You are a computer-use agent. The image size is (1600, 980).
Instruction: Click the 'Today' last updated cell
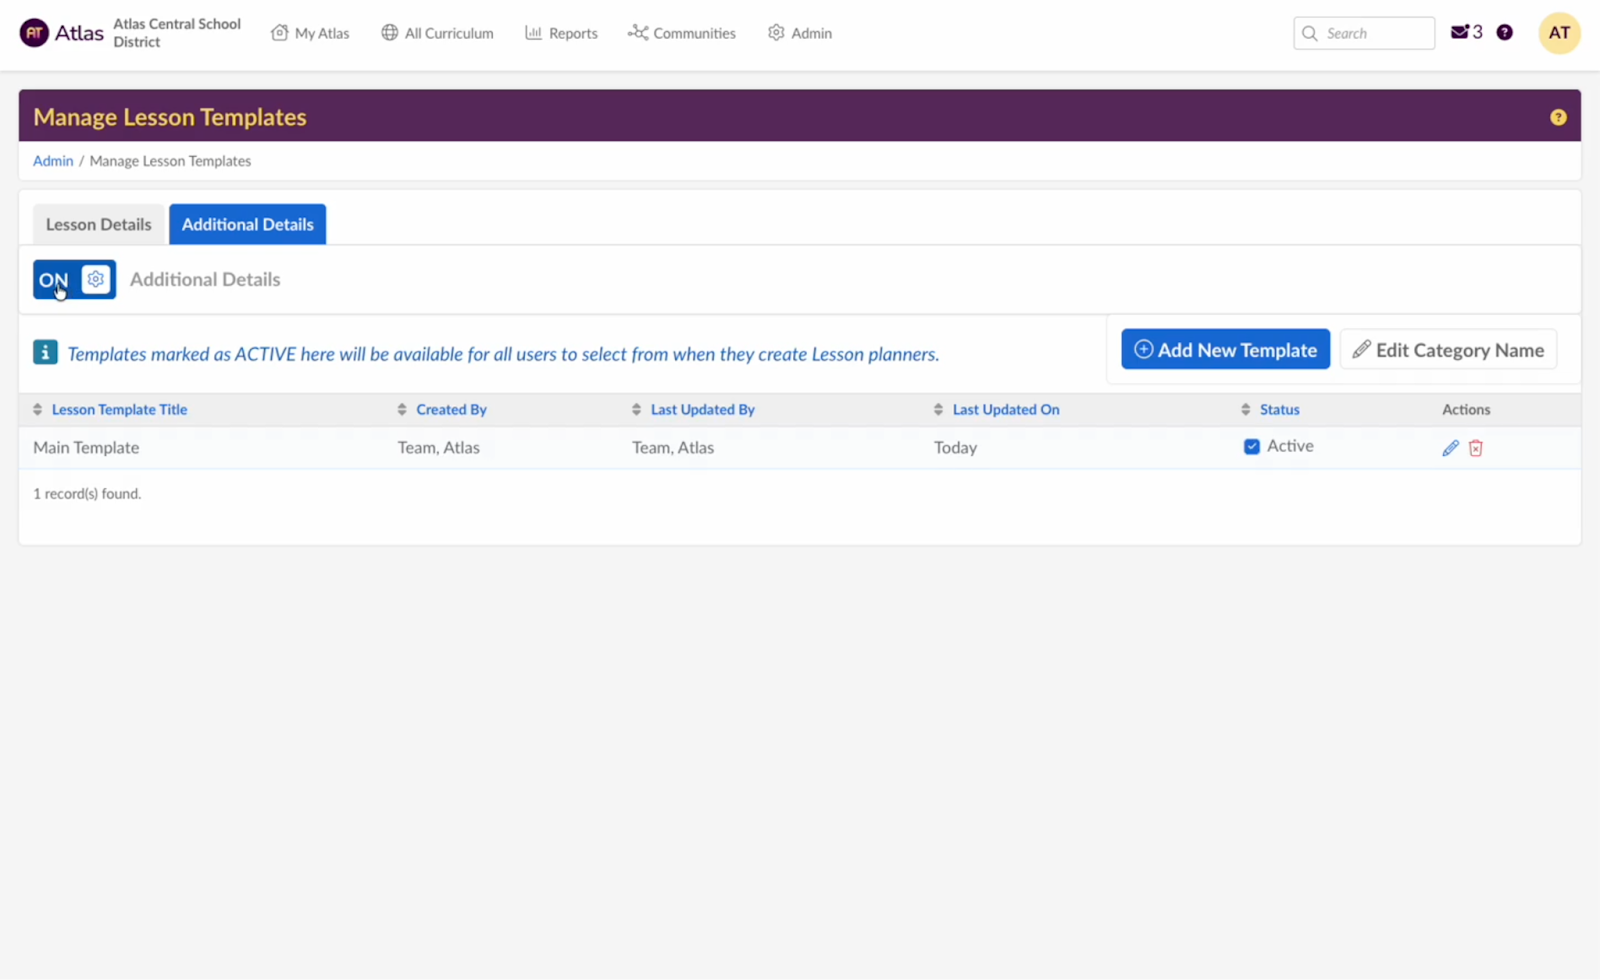click(x=955, y=447)
